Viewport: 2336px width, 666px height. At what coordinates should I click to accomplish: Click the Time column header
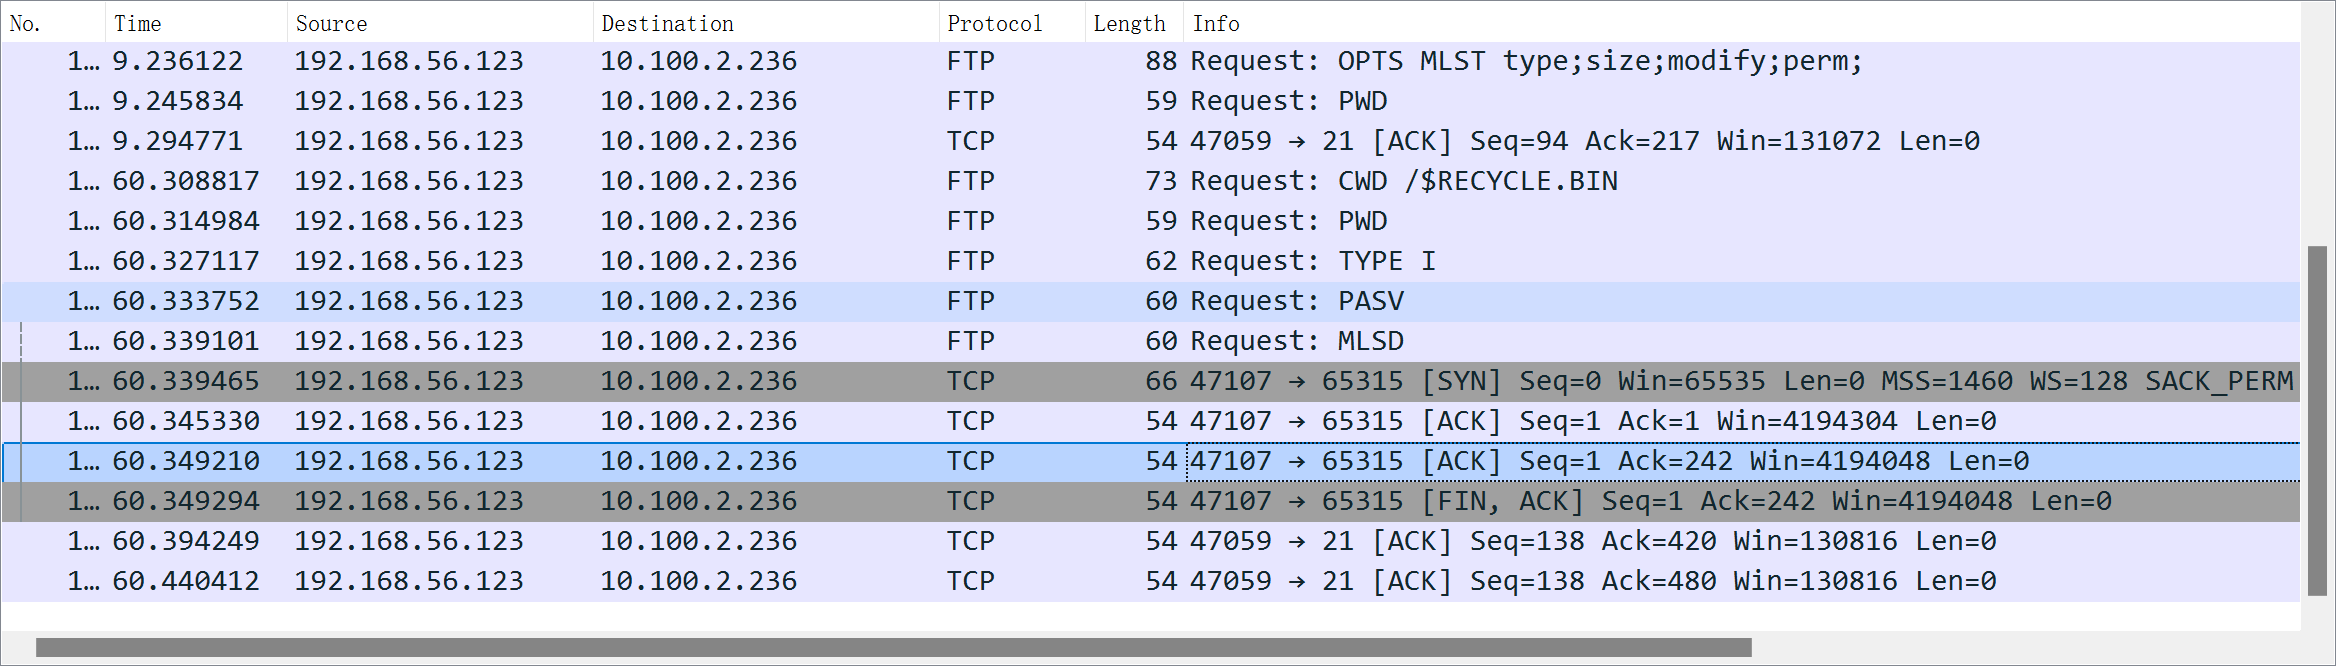tap(138, 23)
